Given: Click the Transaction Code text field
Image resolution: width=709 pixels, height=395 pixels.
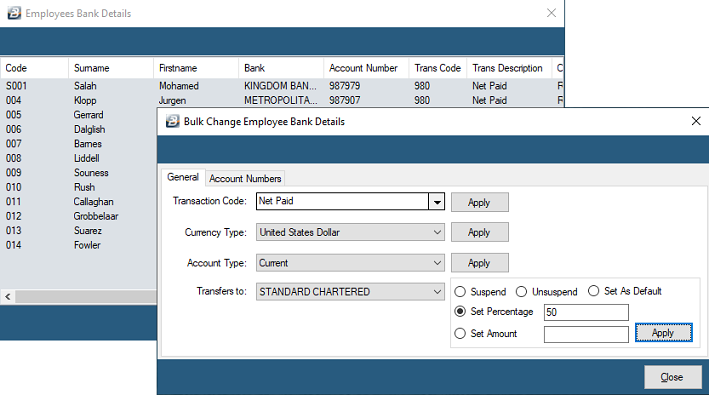Looking at the screenshot, I should coord(342,201).
